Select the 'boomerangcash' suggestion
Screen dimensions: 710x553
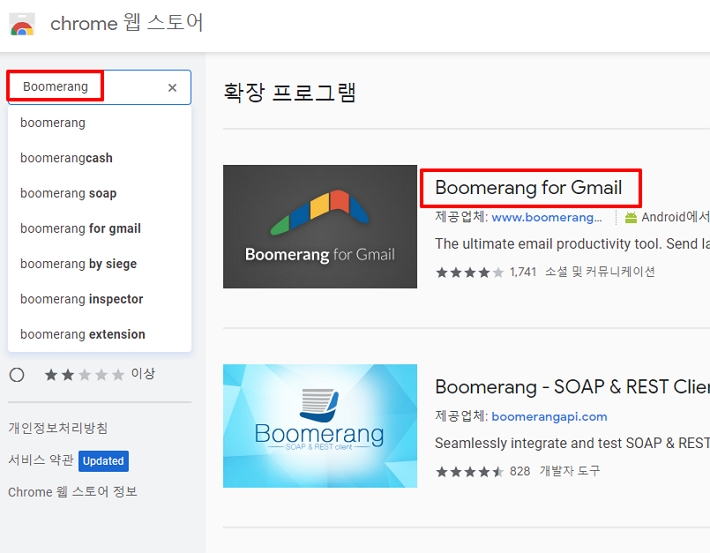point(99,158)
